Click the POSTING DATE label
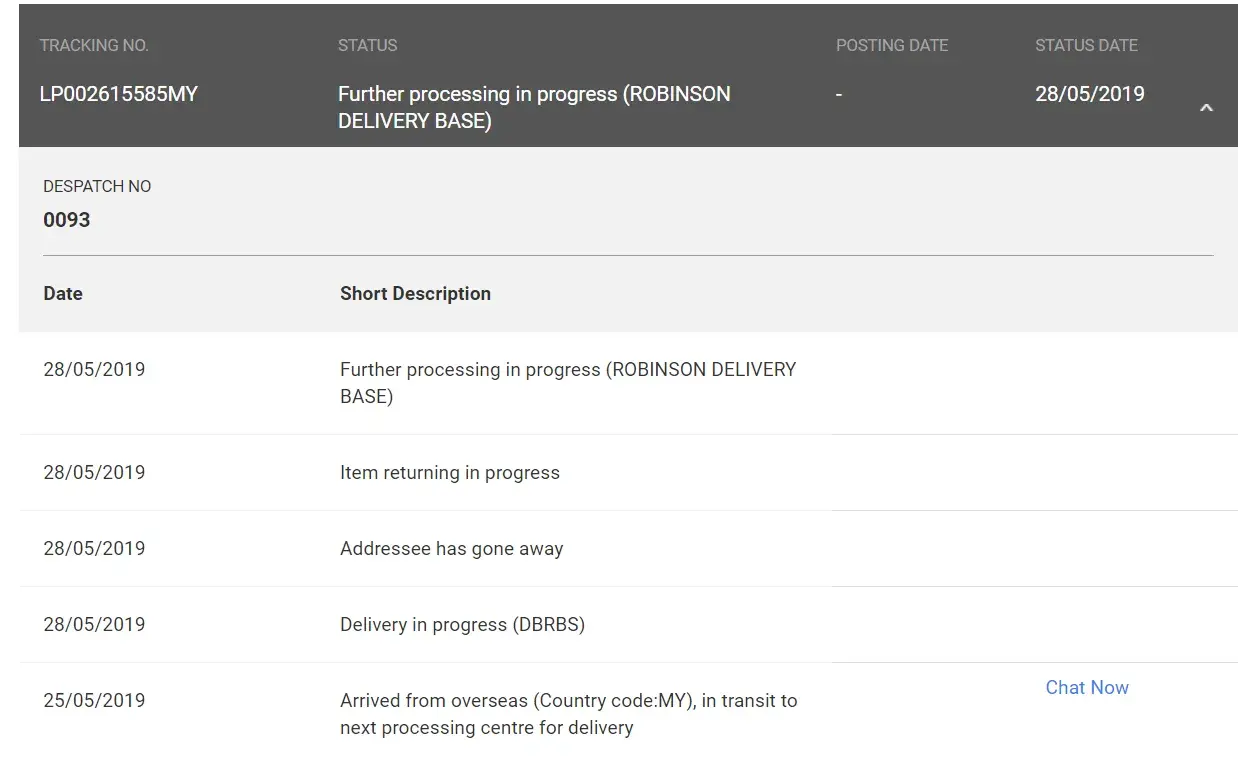This screenshot has width=1238, height=762. point(891,45)
